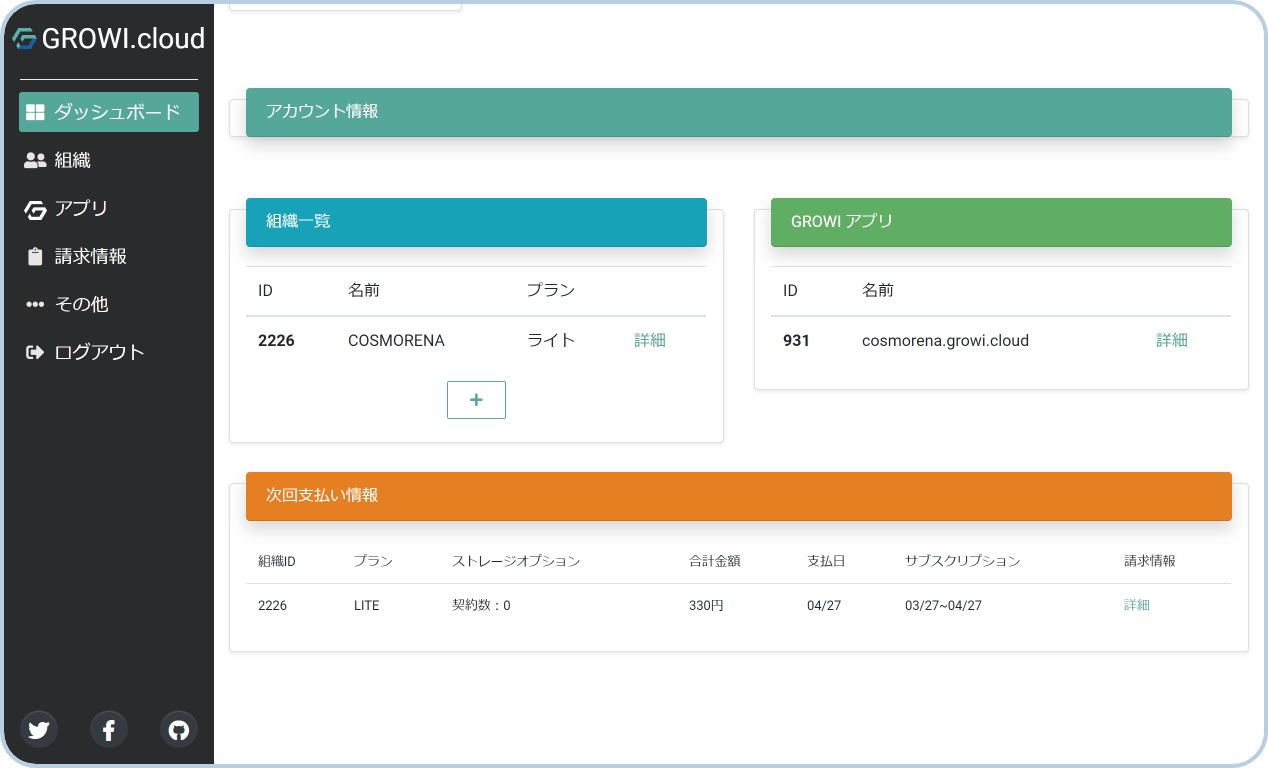1268x768 pixels.
Task: Click the 合計金額 column header
Action: 715,561
